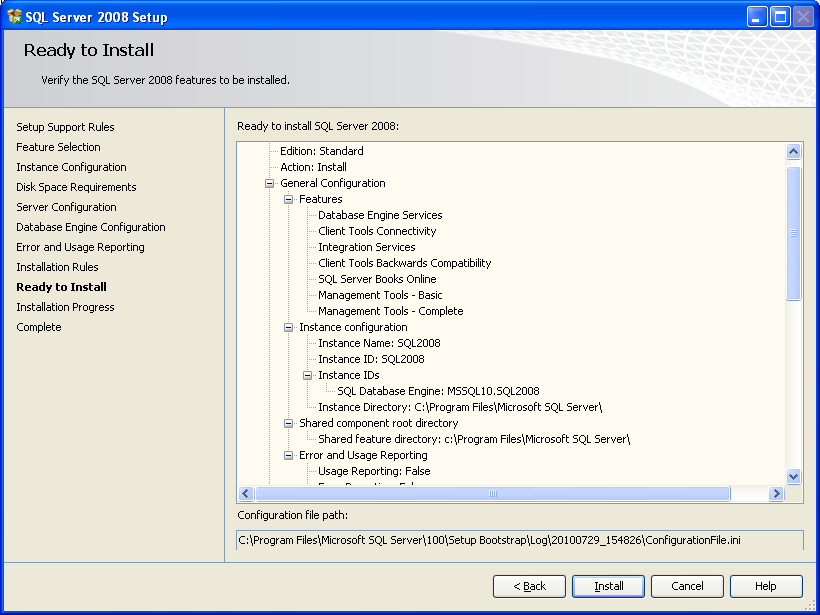The height and width of the screenshot is (615, 820).
Task: Select Usage Reporting: False row
Action: pyautogui.click(x=374, y=471)
